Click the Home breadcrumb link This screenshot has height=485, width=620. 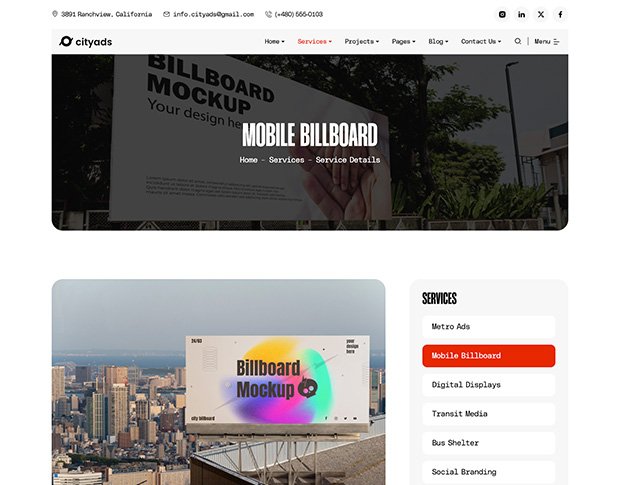[x=249, y=160]
